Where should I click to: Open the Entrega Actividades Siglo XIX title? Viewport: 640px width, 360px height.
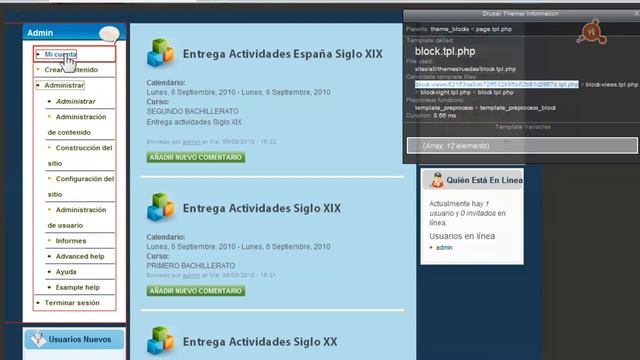click(x=262, y=208)
